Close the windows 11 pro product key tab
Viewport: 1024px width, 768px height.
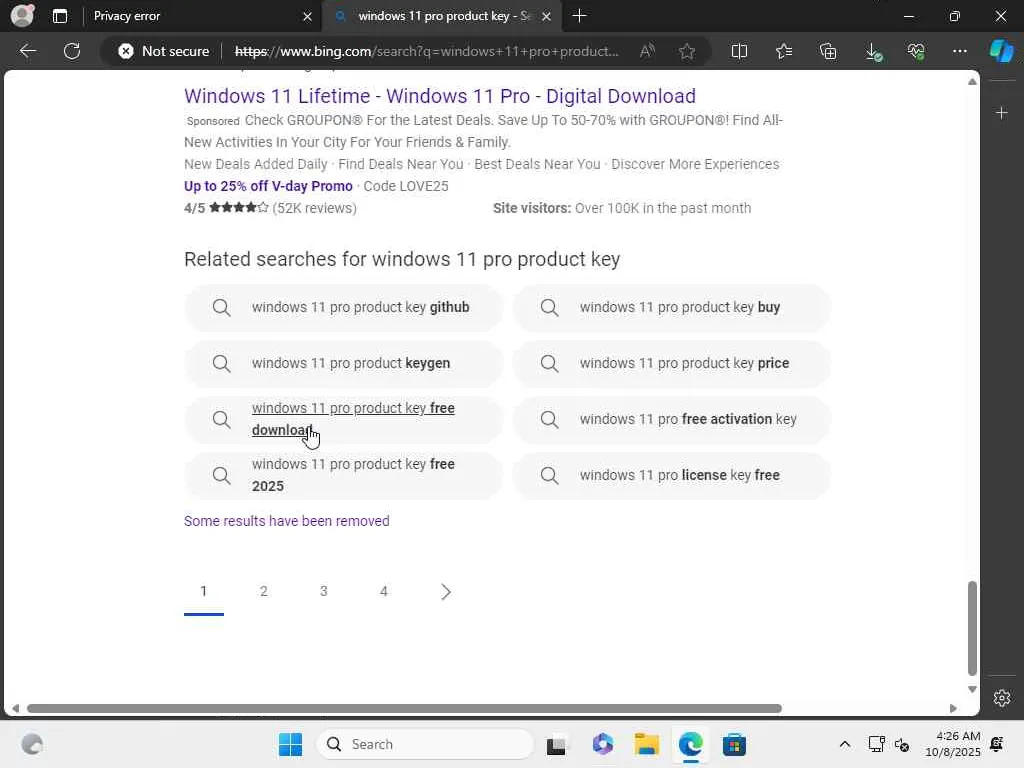547,16
